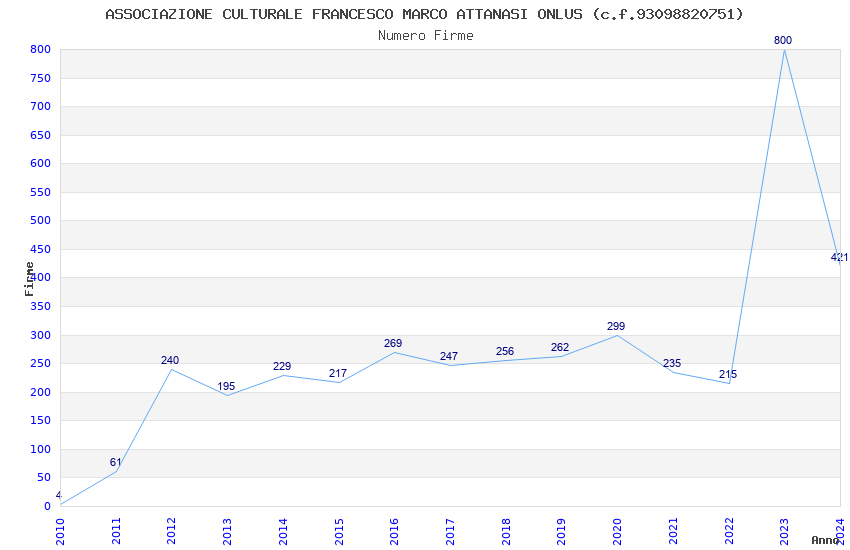Click the 550 y-axis tick label

click(x=41, y=192)
